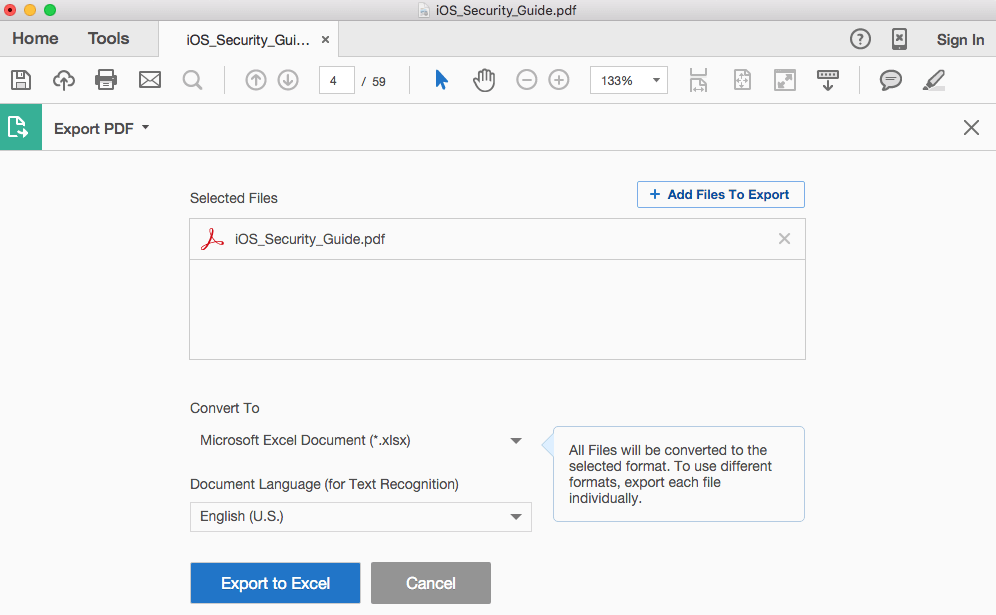
Task: Switch to the Tools tab
Action: pos(108,39)
